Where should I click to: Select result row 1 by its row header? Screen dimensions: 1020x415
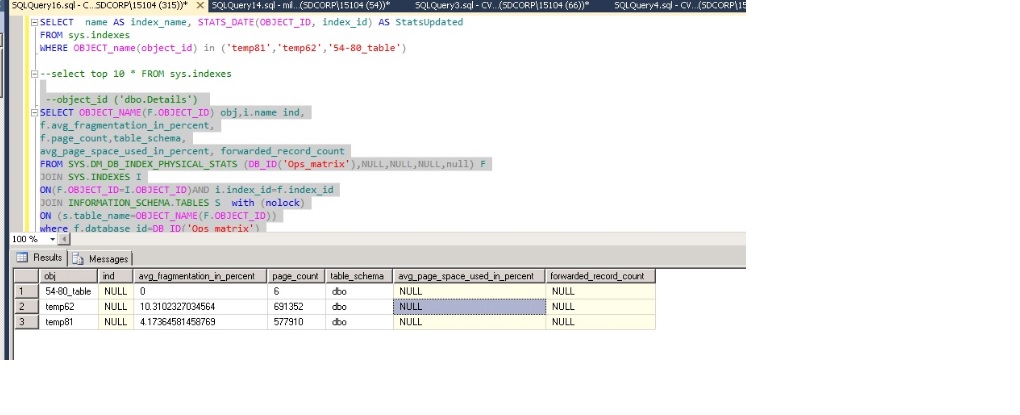27,291
